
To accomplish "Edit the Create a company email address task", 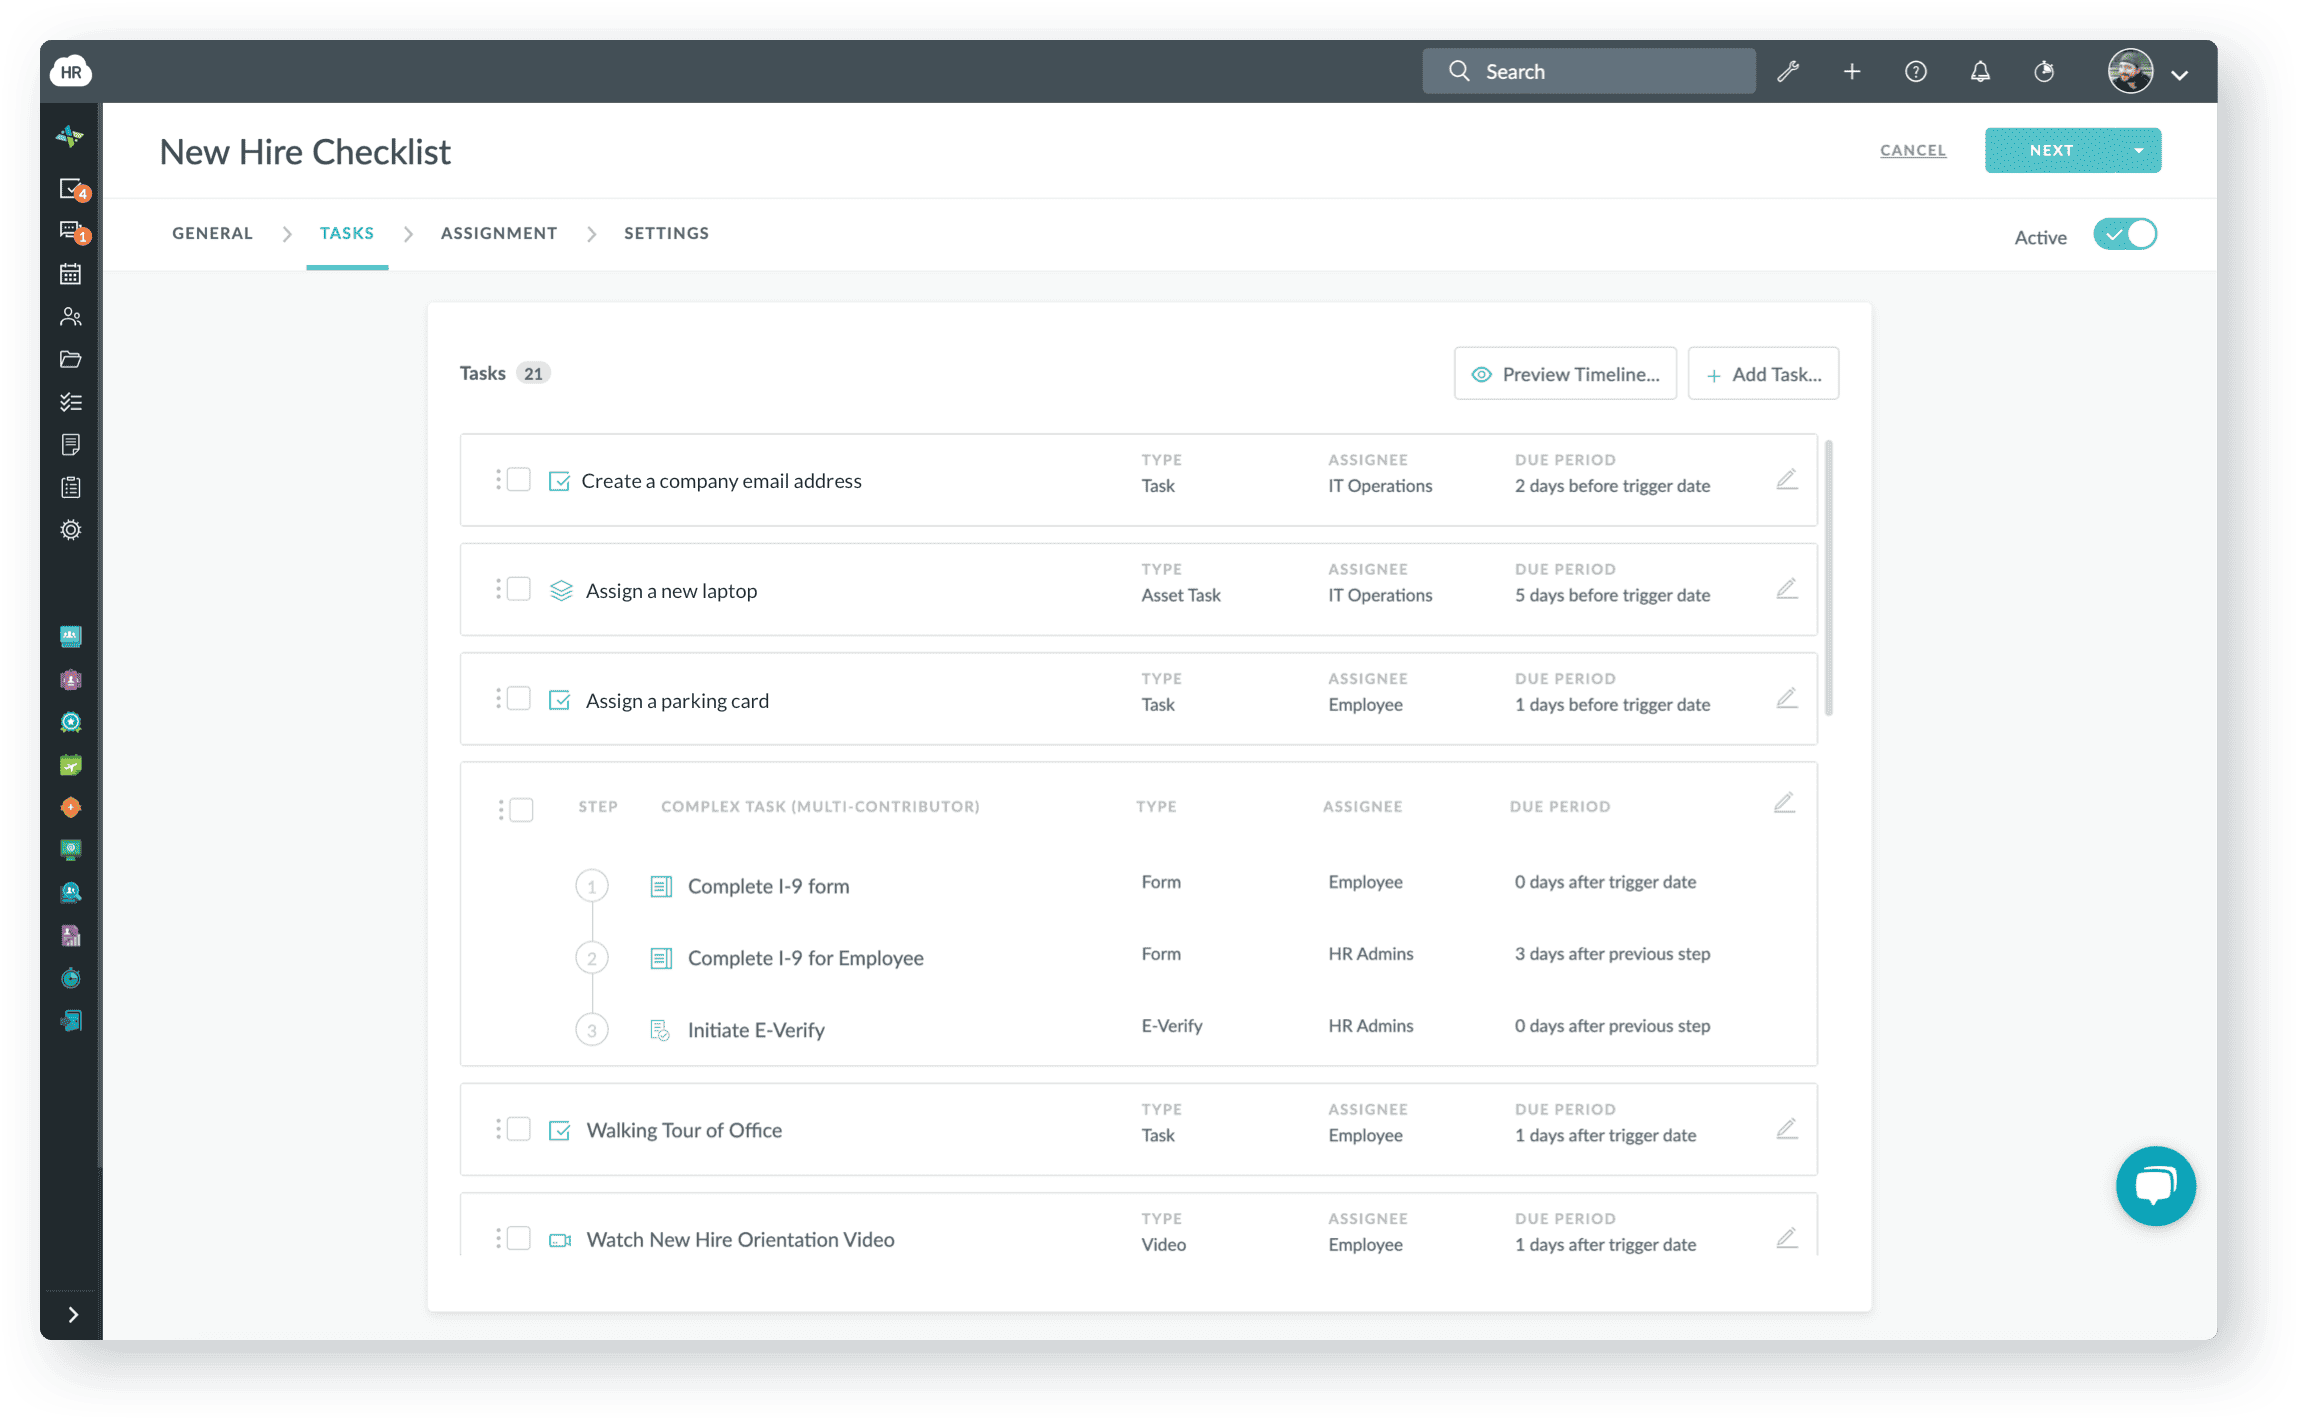I will 1787,480.
